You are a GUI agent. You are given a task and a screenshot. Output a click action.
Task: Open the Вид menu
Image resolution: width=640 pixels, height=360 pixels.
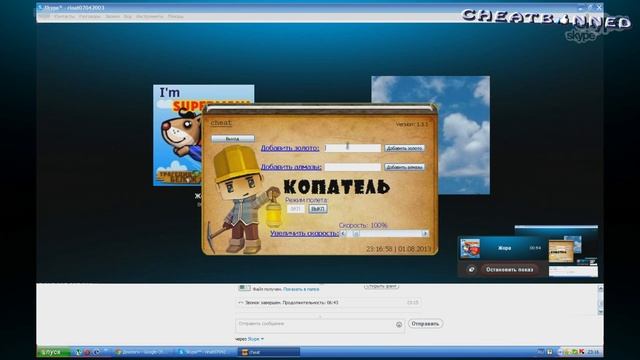[128, 17]
